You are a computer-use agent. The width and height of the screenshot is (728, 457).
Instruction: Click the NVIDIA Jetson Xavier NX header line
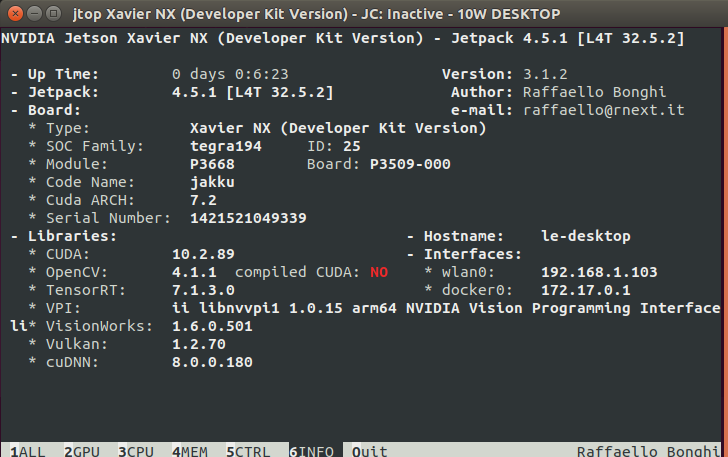click(343, 38)
